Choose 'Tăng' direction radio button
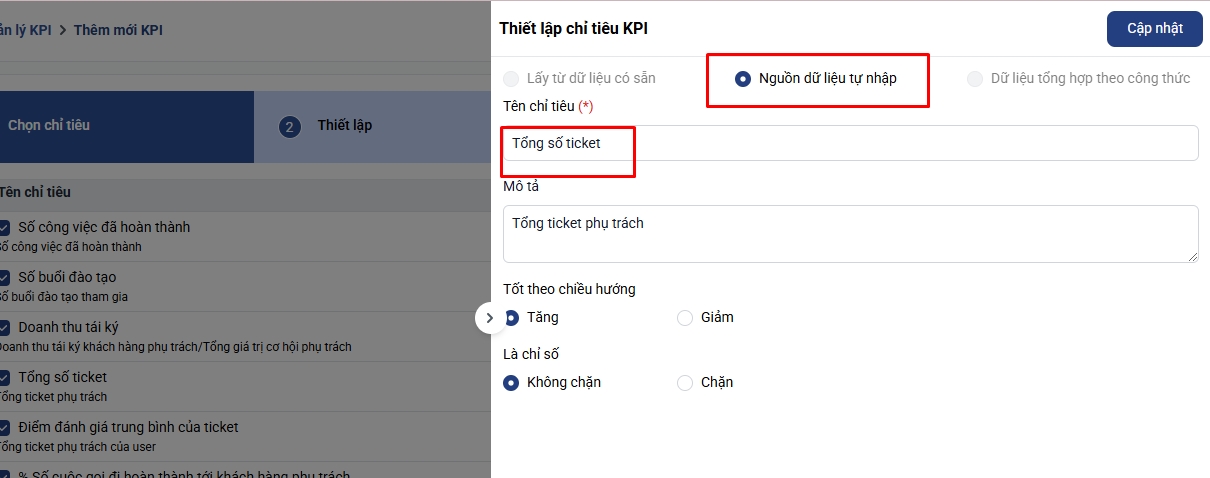Screen dimensions: 1210x478 512,318
